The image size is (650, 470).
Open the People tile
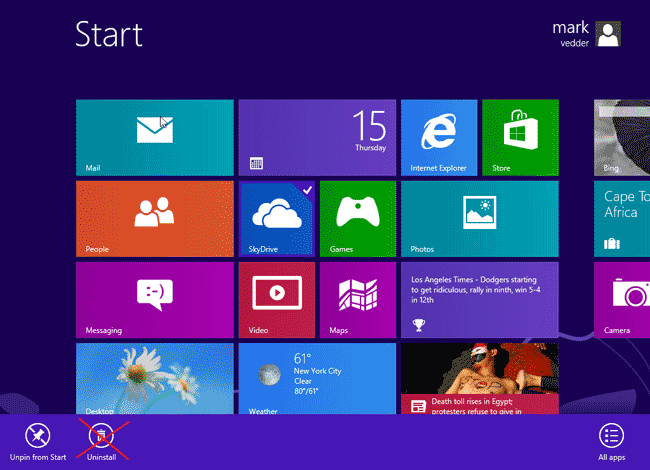tap(154, 218)
